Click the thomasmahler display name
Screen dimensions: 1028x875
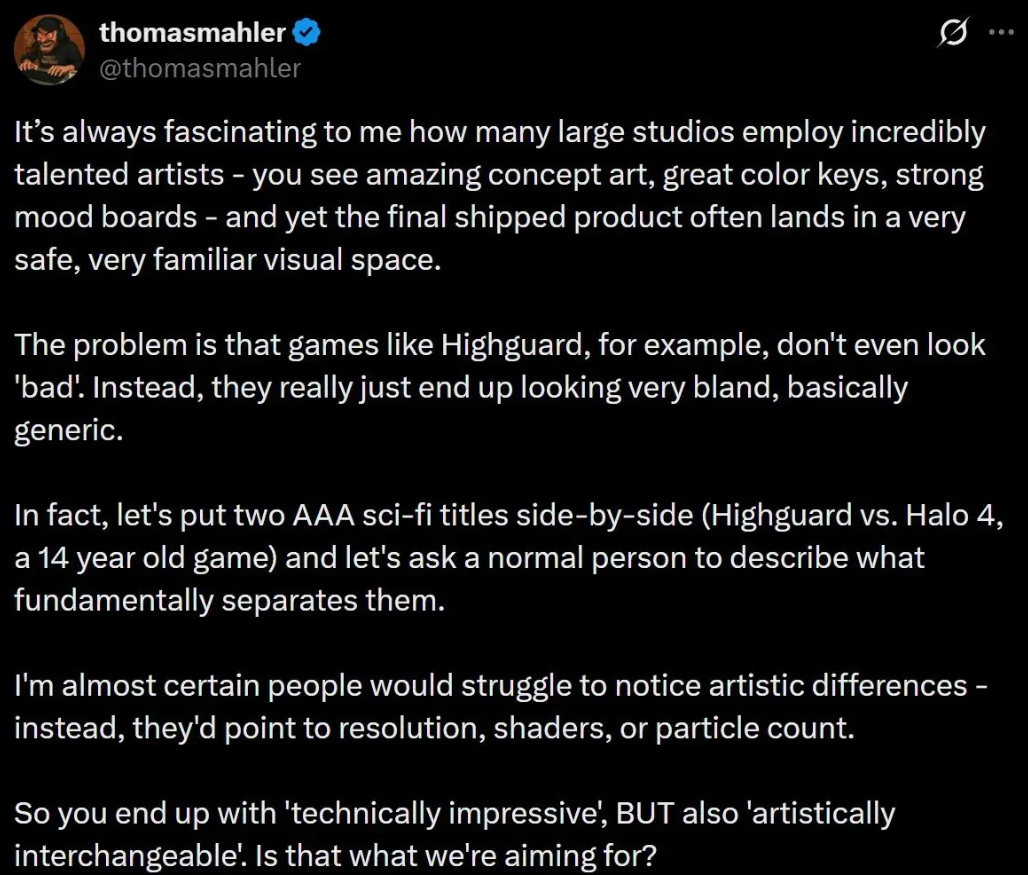click(x=193, y=33)
